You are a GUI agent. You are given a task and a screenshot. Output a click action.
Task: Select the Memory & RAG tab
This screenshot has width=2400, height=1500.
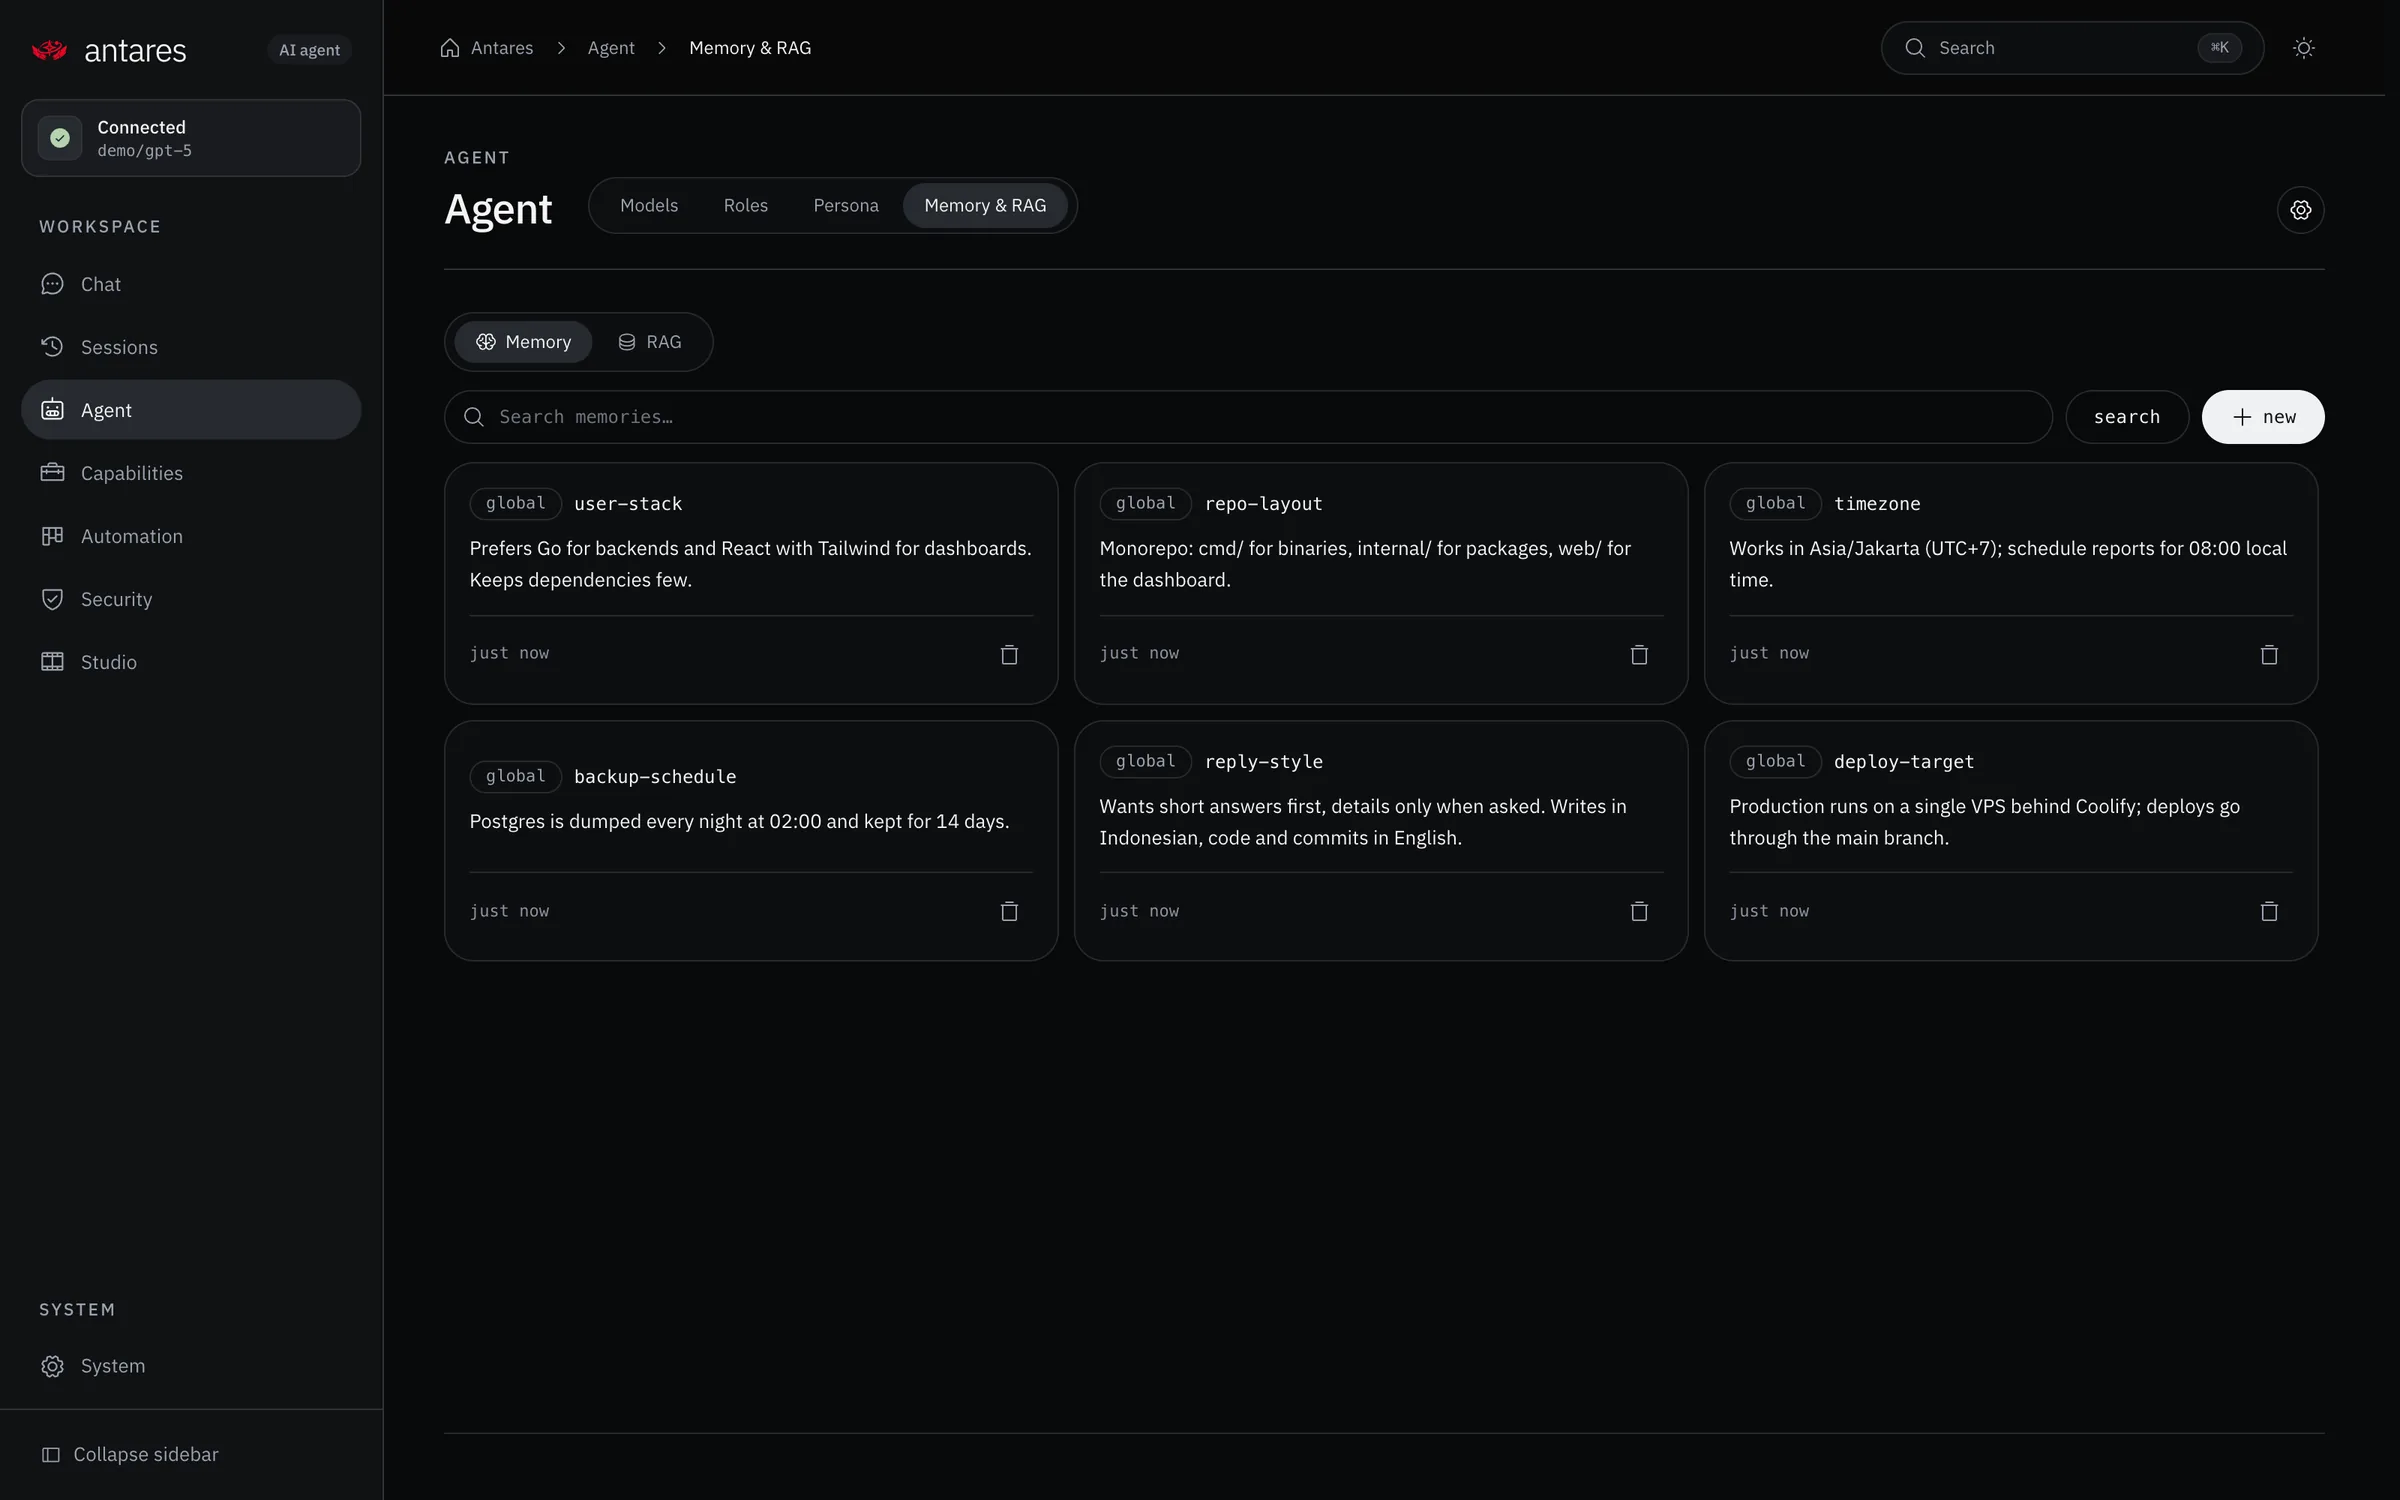click(985, 205)
